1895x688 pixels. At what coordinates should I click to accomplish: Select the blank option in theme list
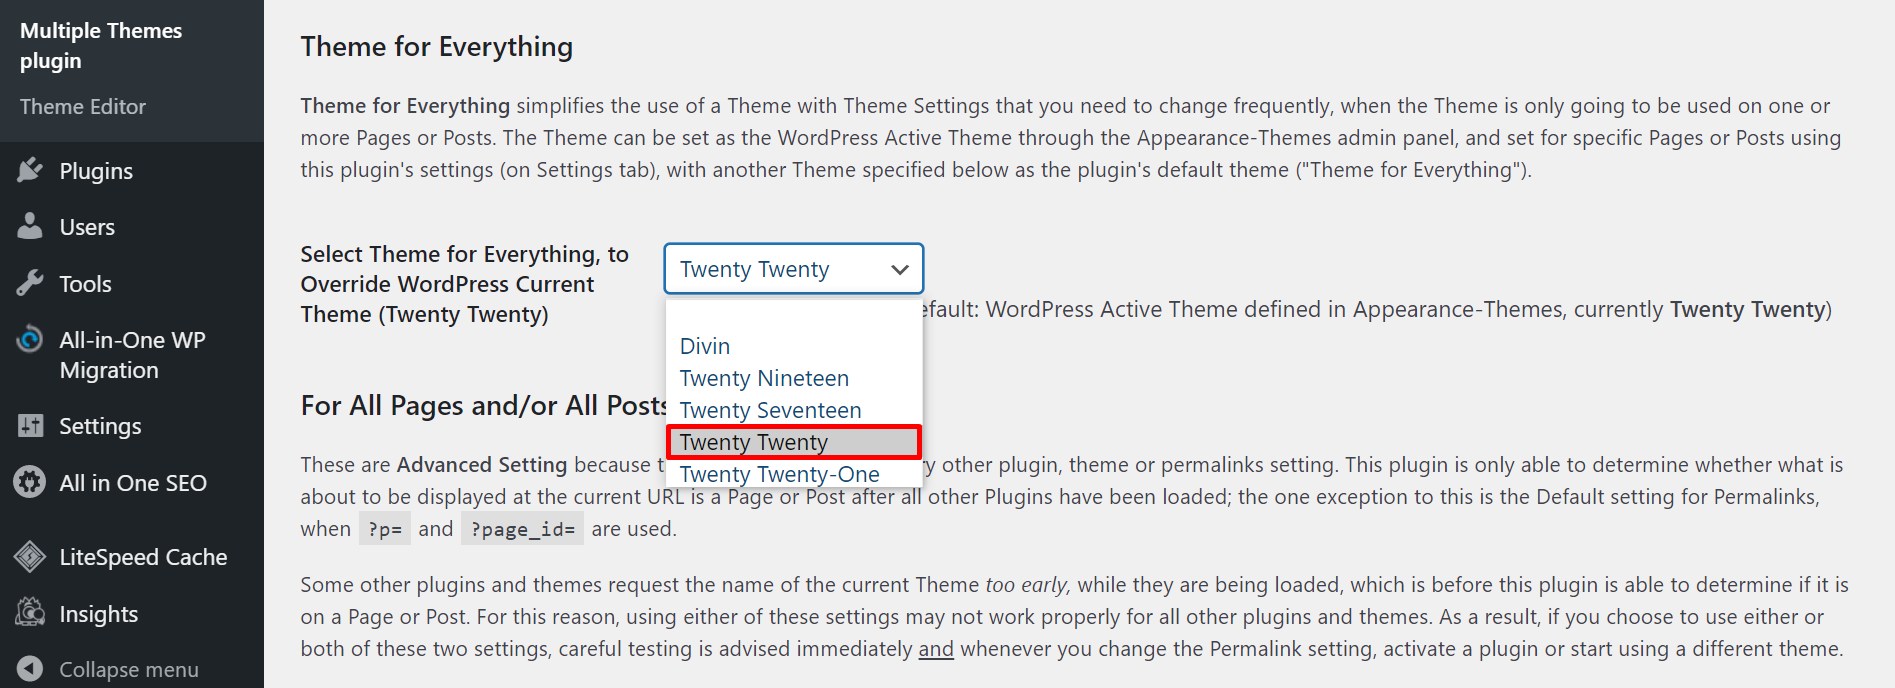point(793,317)
